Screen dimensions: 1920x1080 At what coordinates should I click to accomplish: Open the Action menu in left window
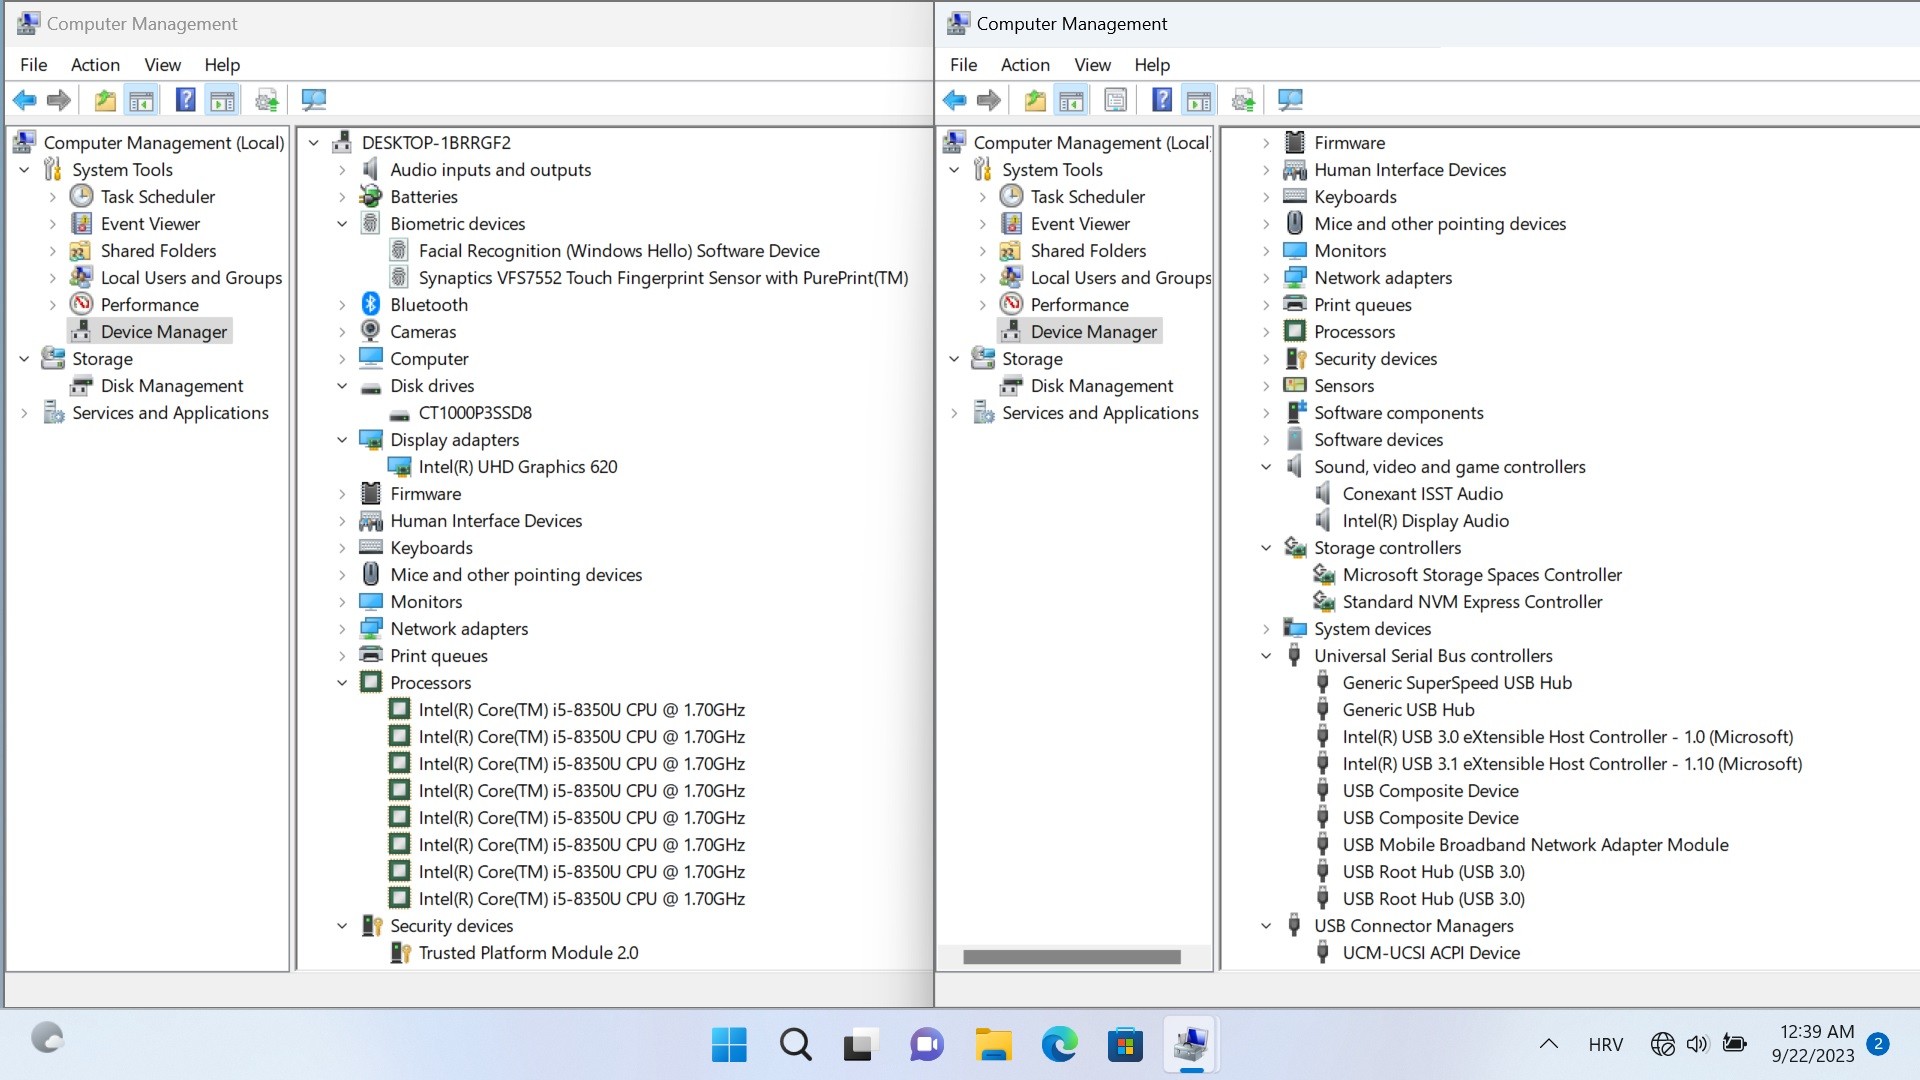95,65
